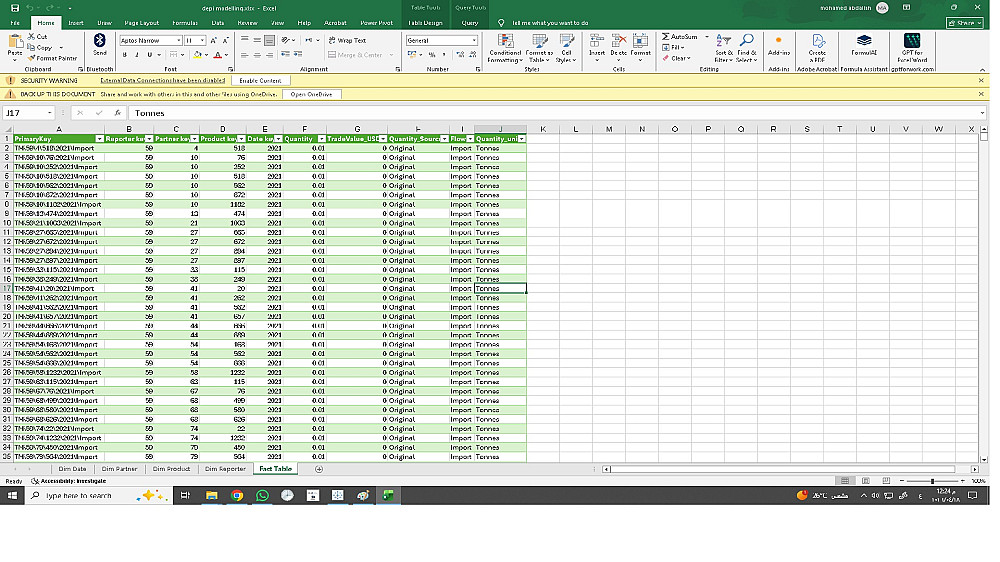1000x562 pixels.
Task: Switch to the Dim Product sheet tab
Action: (x=172, y=469)
